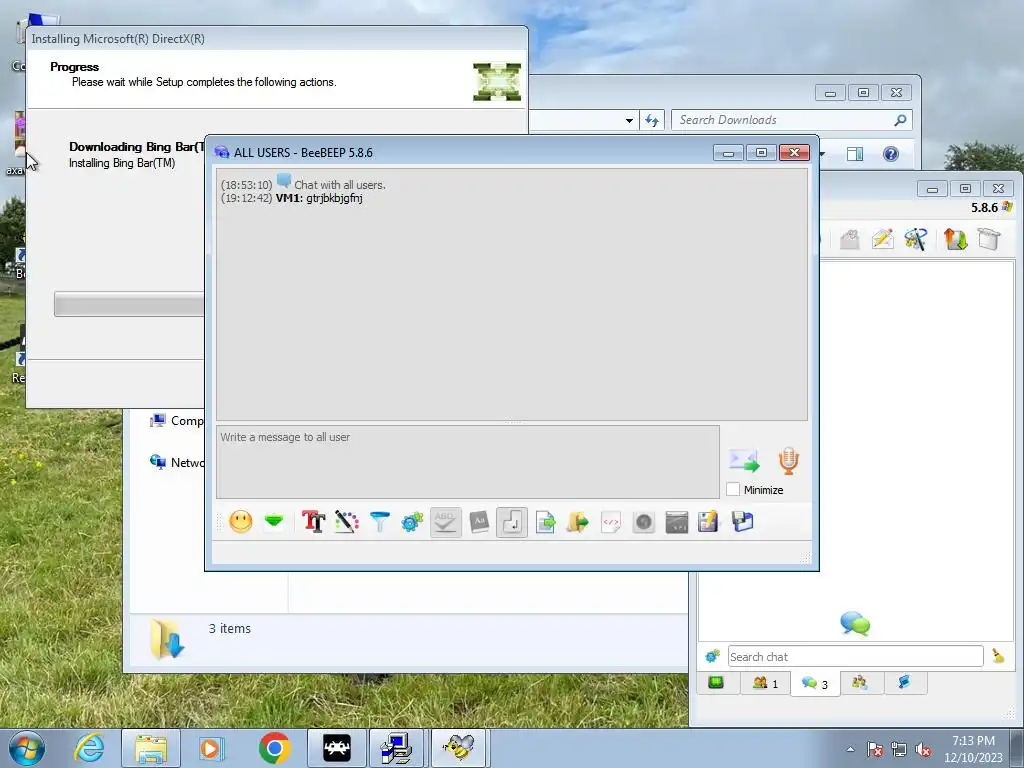Image resolution: width=1024 pixels, height=768 pixels.
Task: Toggle the dictionary word completer book icon
Action: click(x=479, y=522)
